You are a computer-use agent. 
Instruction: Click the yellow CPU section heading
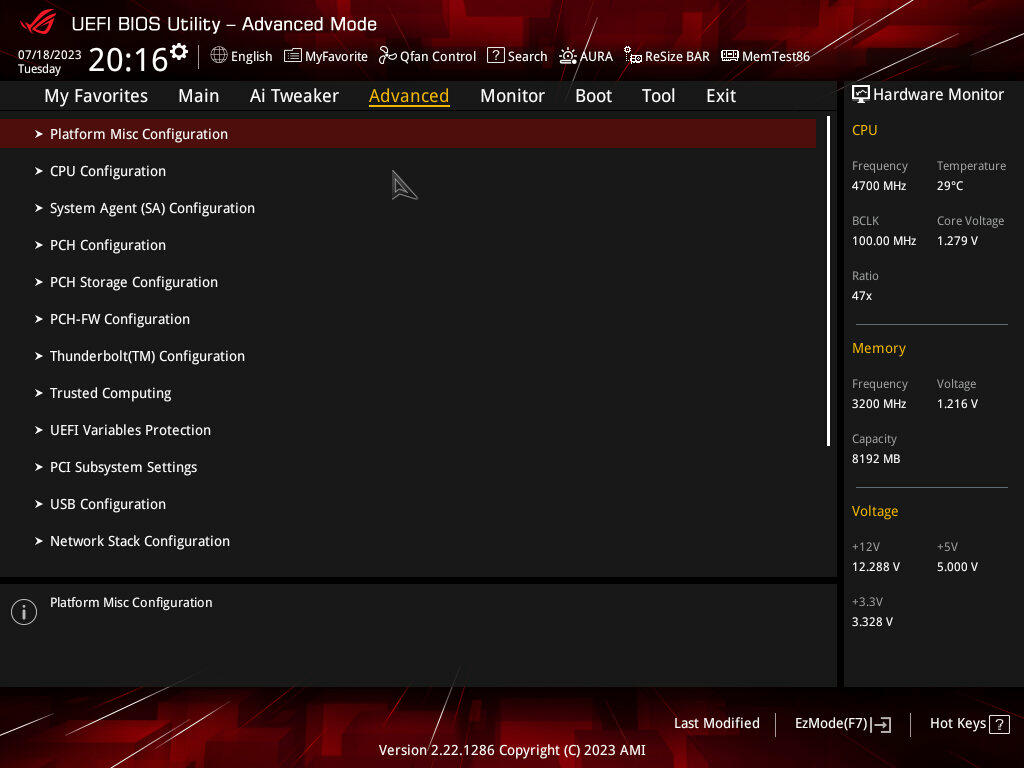coord(864,130)
